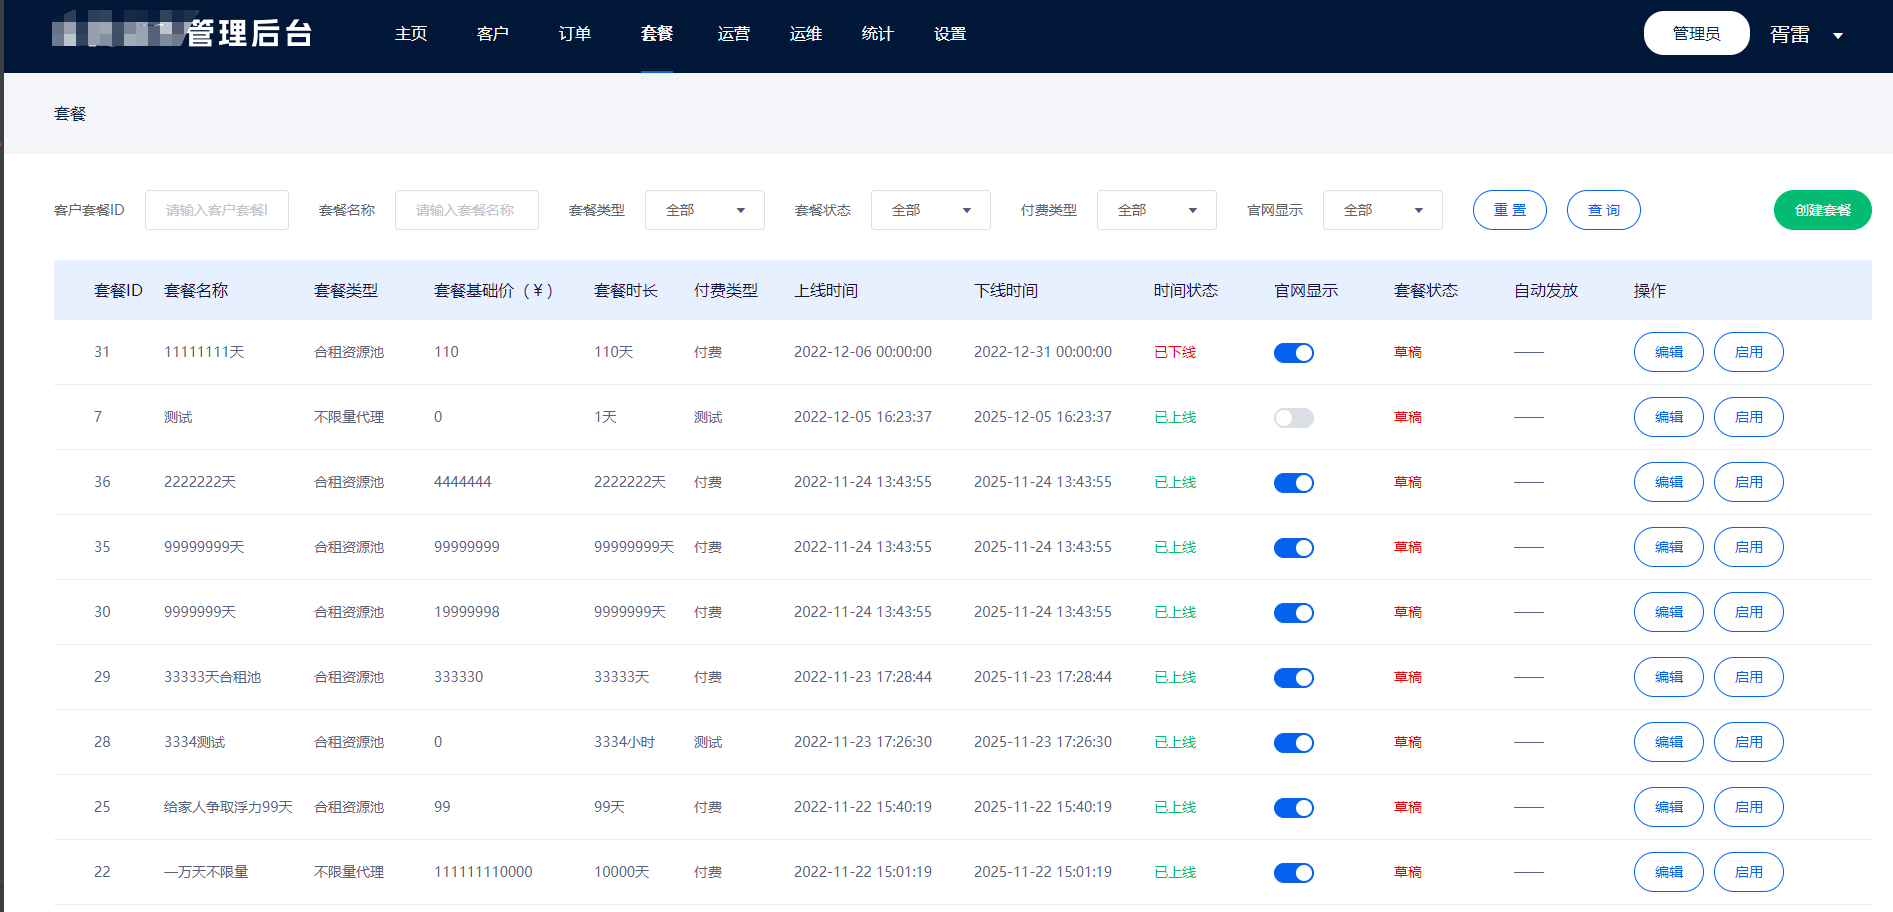The image size is (1893, 912).
Task: Select the 套餐 navigation tab
Action: click(657, 34)
